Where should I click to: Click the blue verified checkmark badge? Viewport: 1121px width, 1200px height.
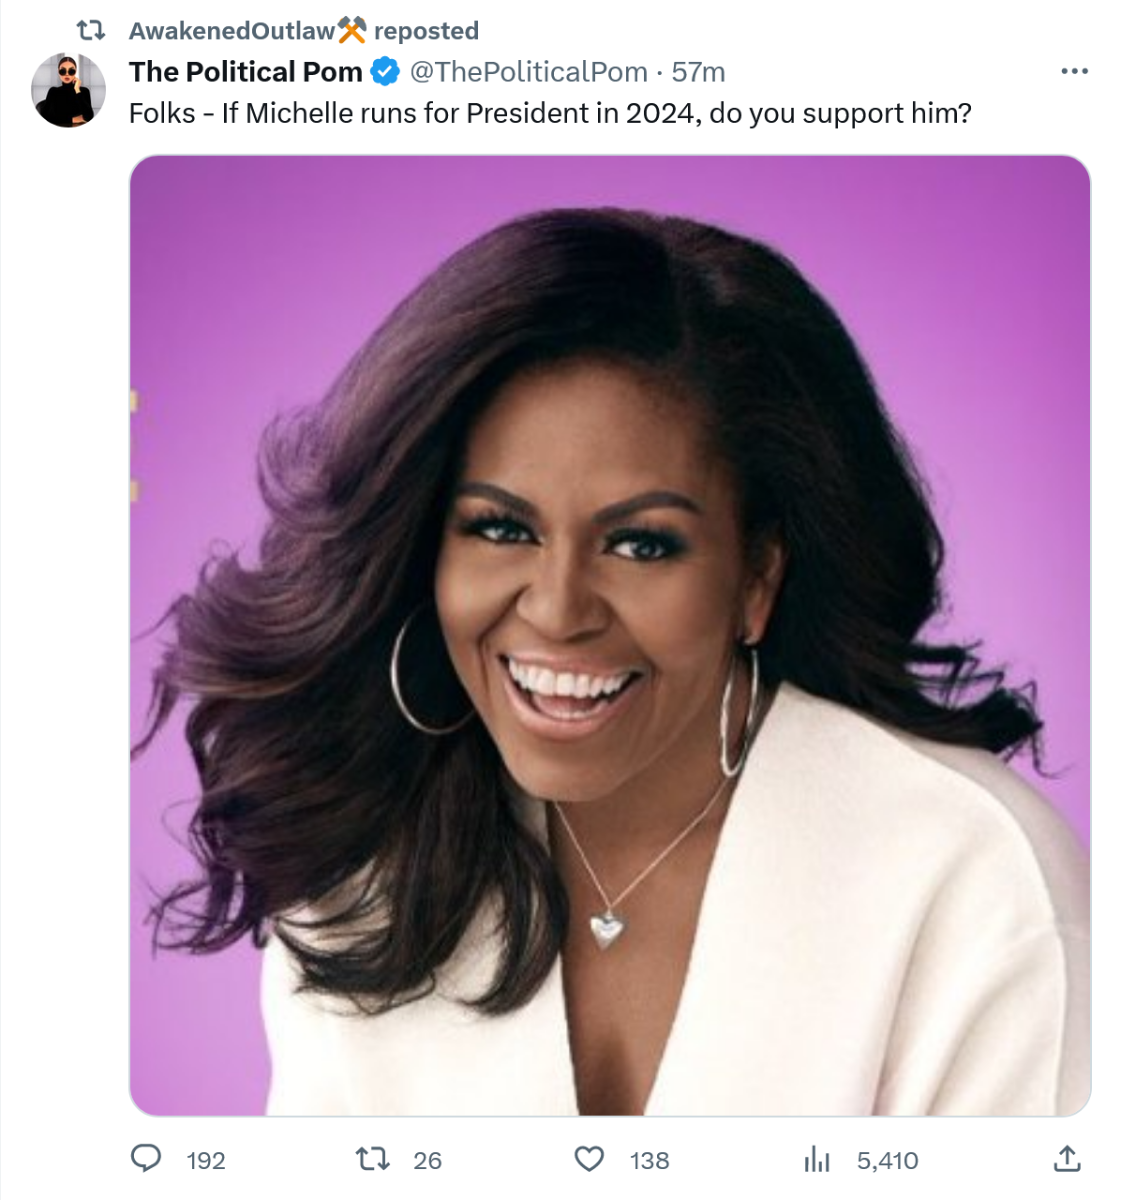pos(385,72)
